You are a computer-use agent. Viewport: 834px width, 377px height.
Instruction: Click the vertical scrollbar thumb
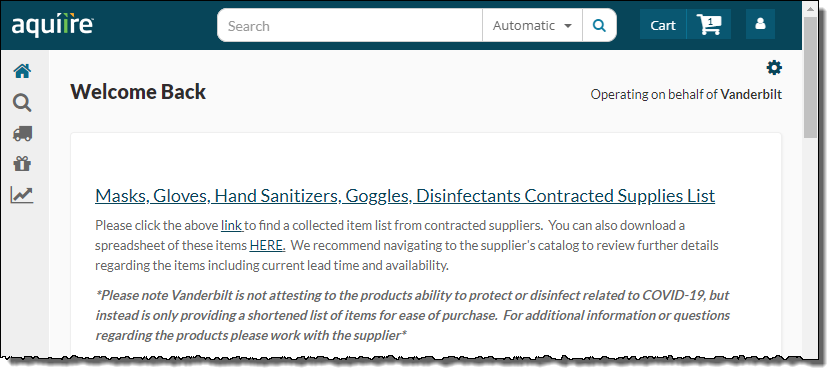point(810,77)
